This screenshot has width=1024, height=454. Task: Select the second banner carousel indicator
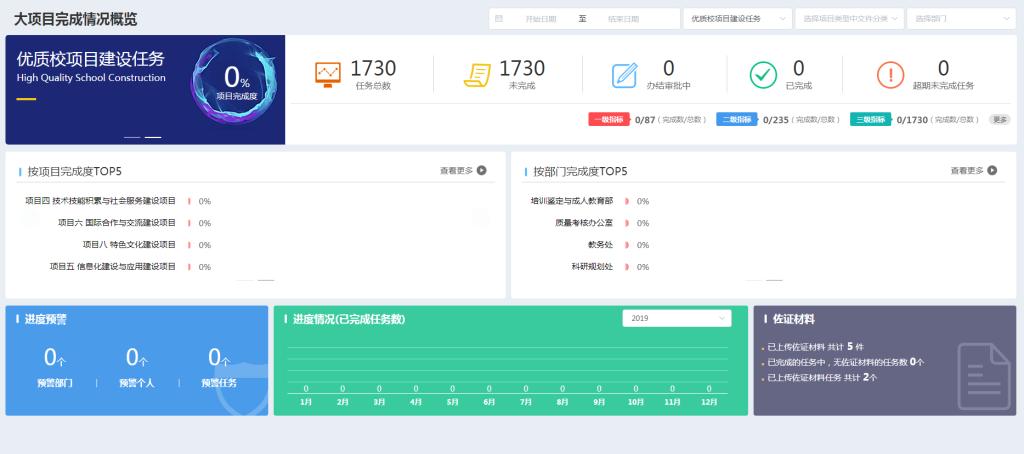(x=153, y=137)
